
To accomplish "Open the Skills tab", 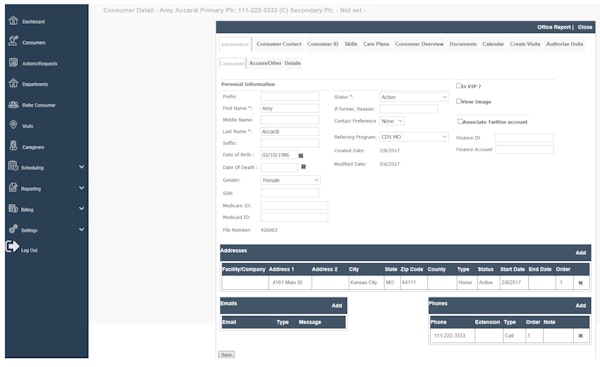I will coord(351,44).
